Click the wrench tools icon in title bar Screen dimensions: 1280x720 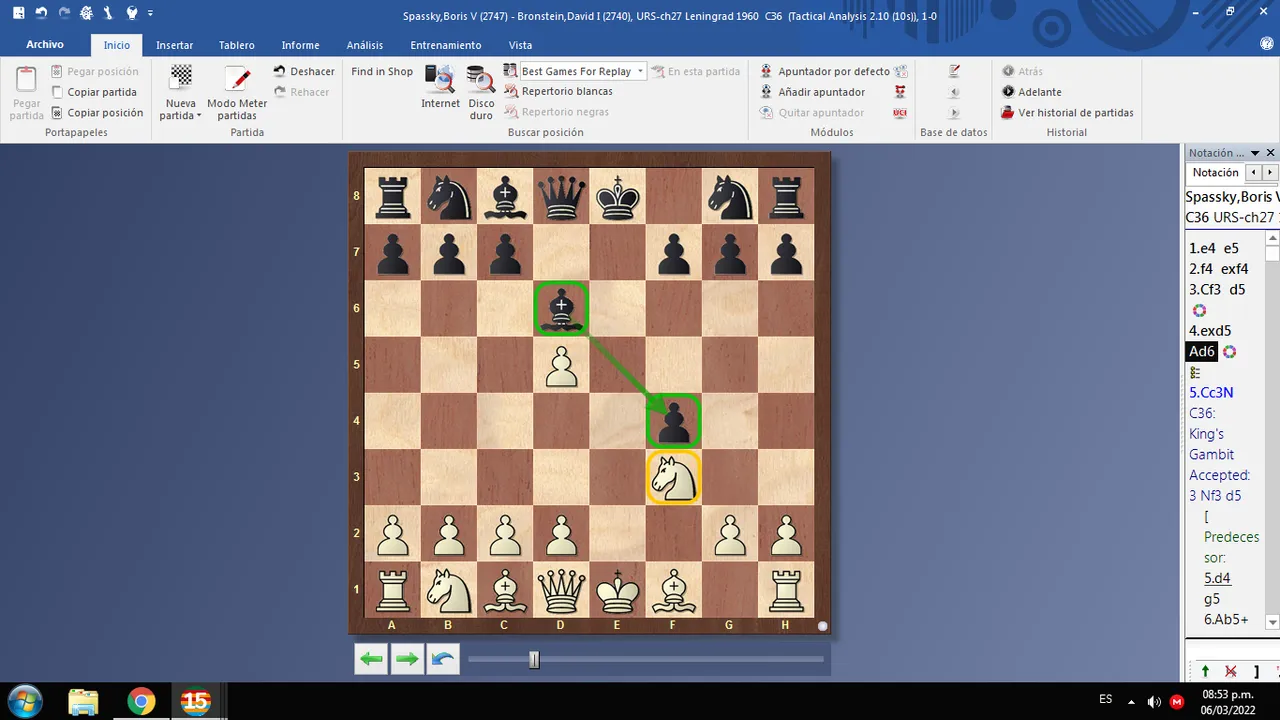(108, 13)
